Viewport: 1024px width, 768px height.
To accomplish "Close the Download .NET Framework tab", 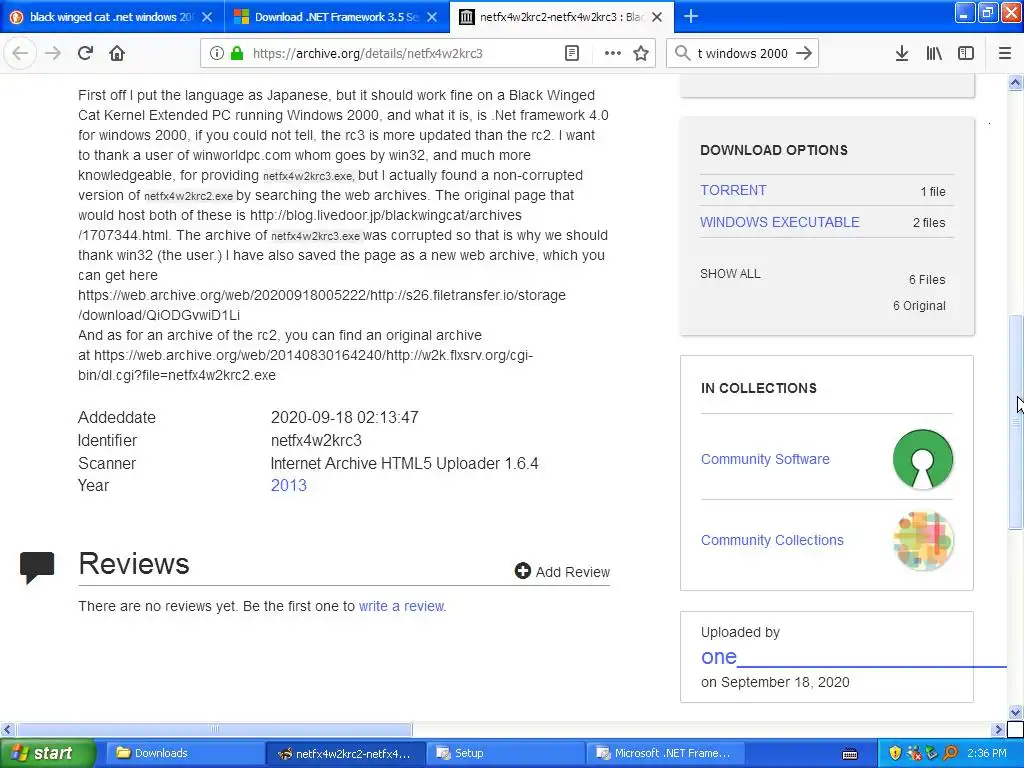I will 432,17.
